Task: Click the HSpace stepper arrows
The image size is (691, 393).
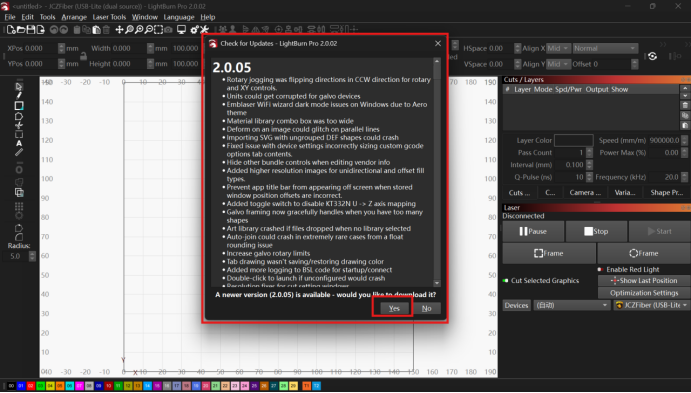Action: (x=517, y=48)
